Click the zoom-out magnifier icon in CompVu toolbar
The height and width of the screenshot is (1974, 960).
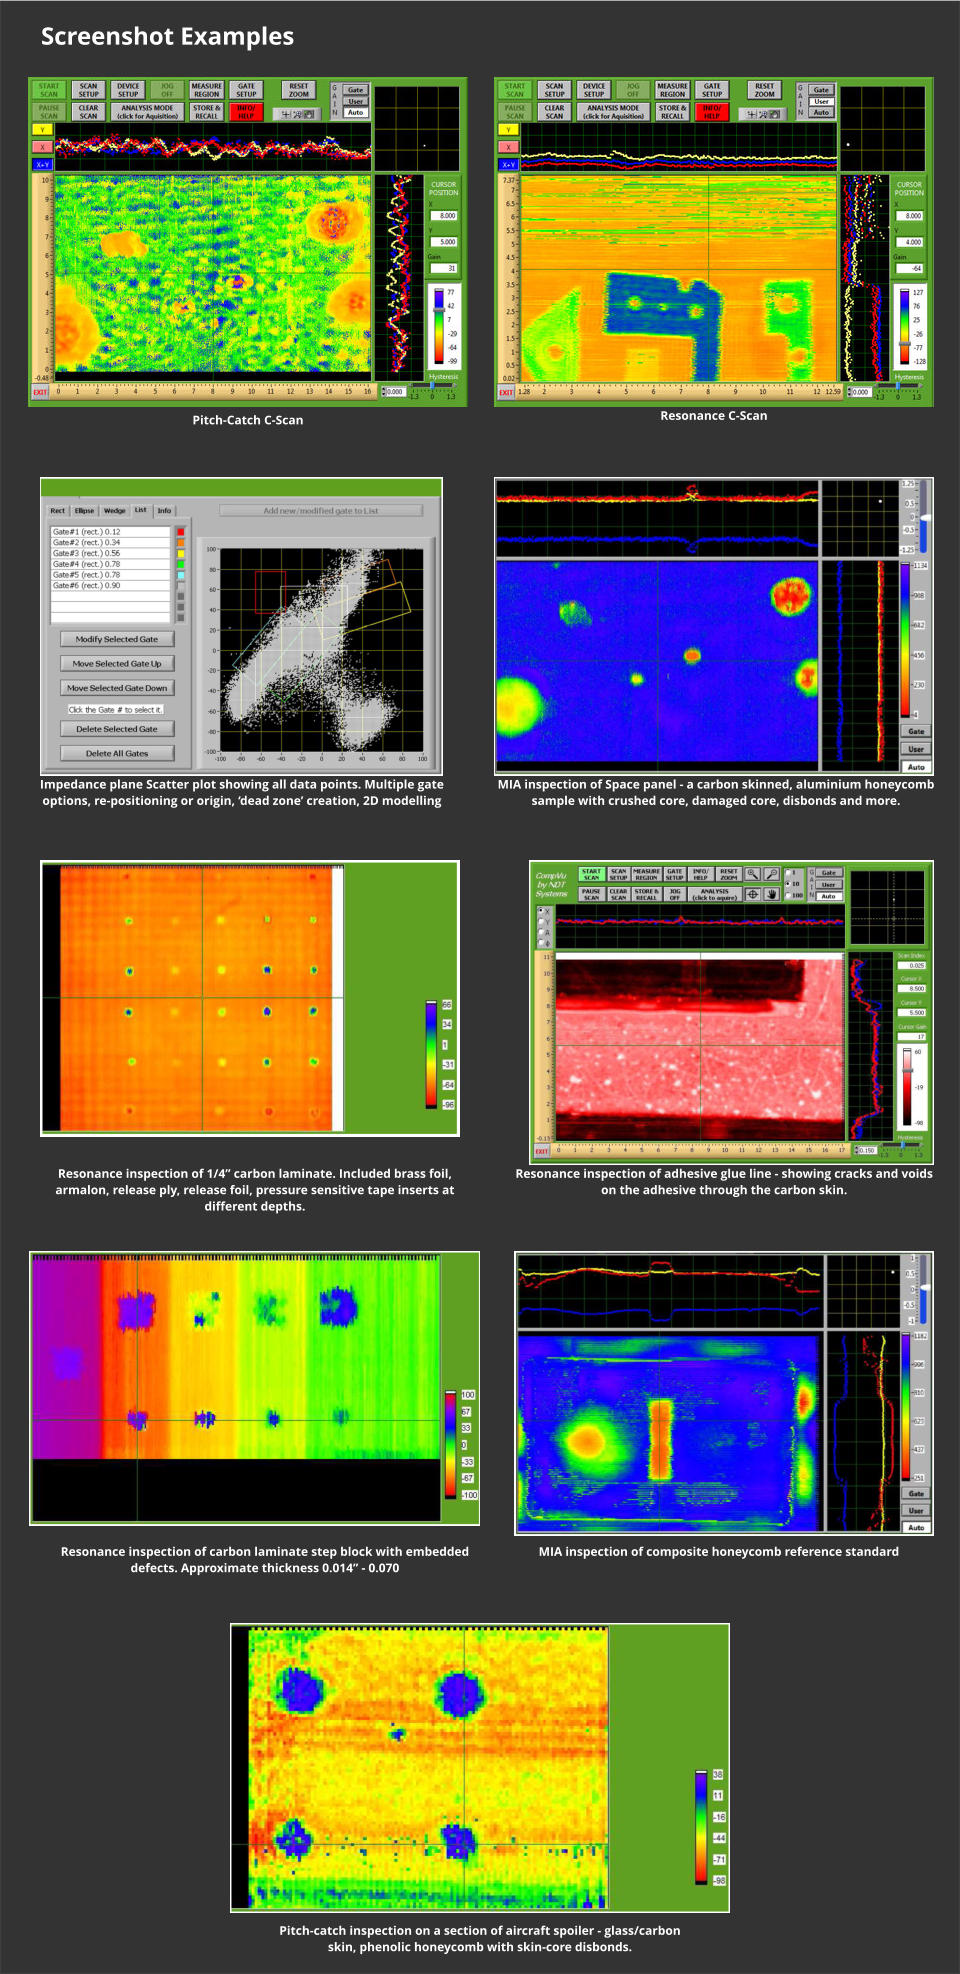click(771, 874)
